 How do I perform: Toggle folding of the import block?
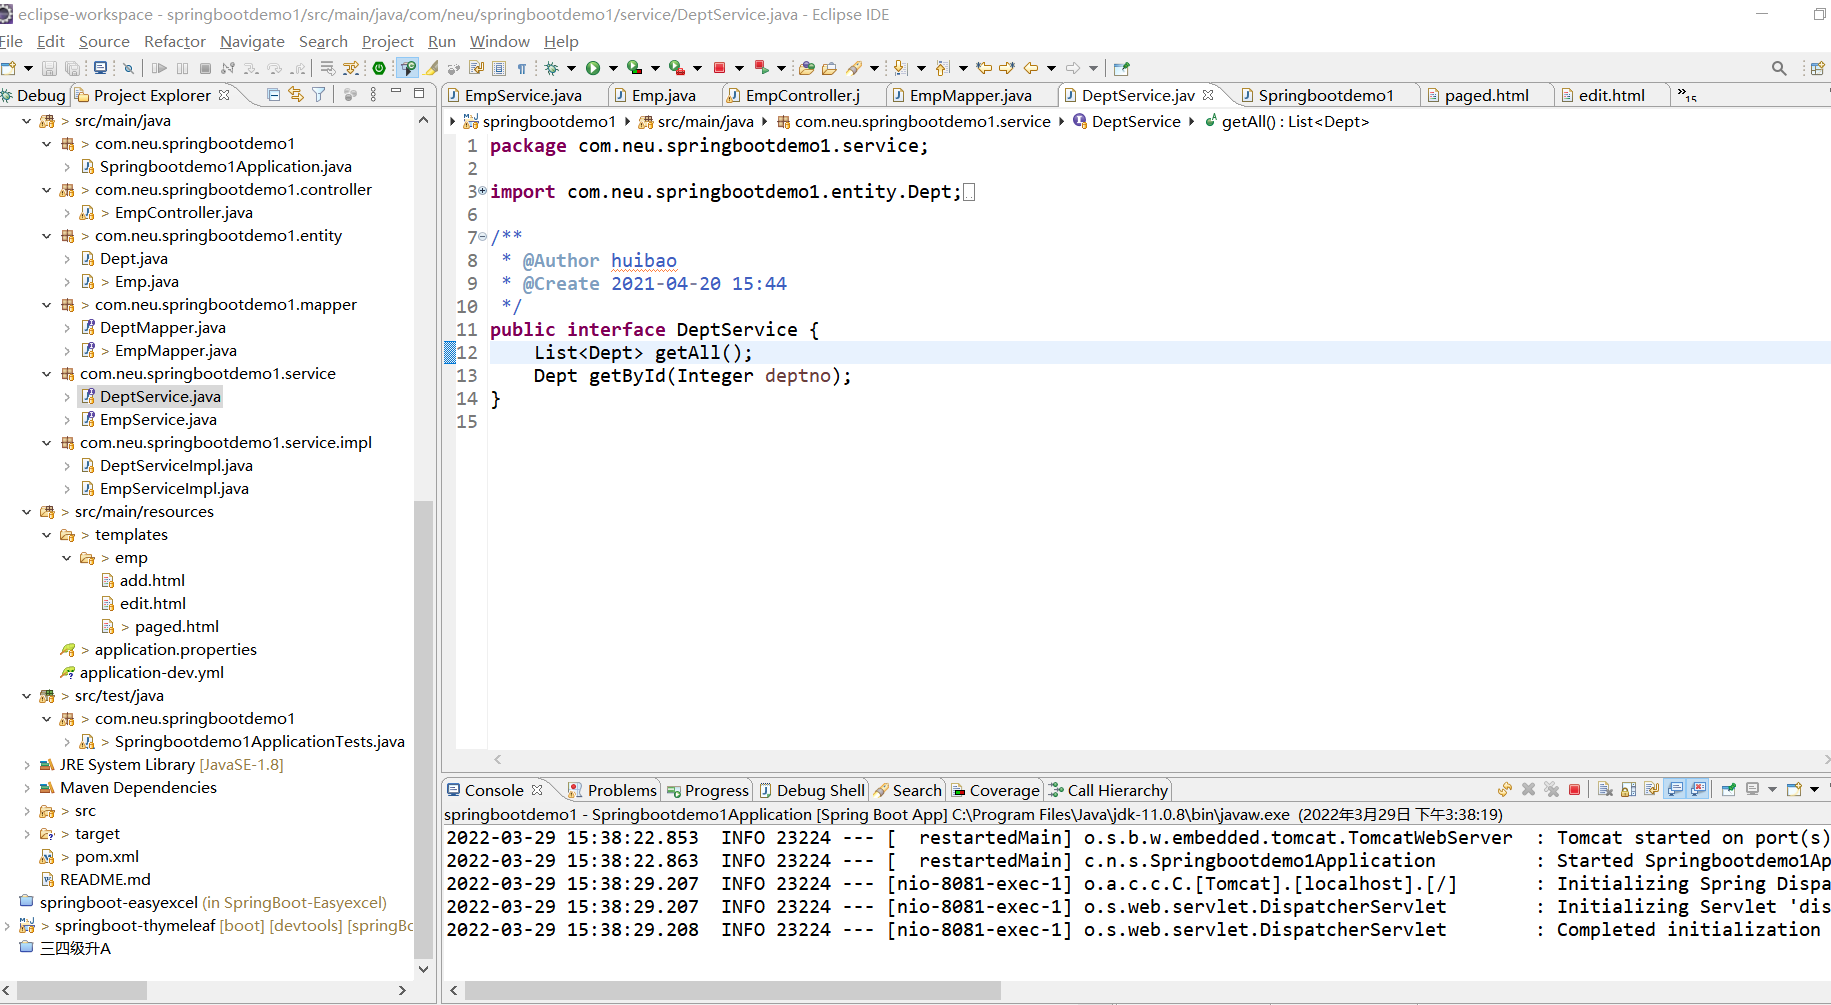point(482,191)
